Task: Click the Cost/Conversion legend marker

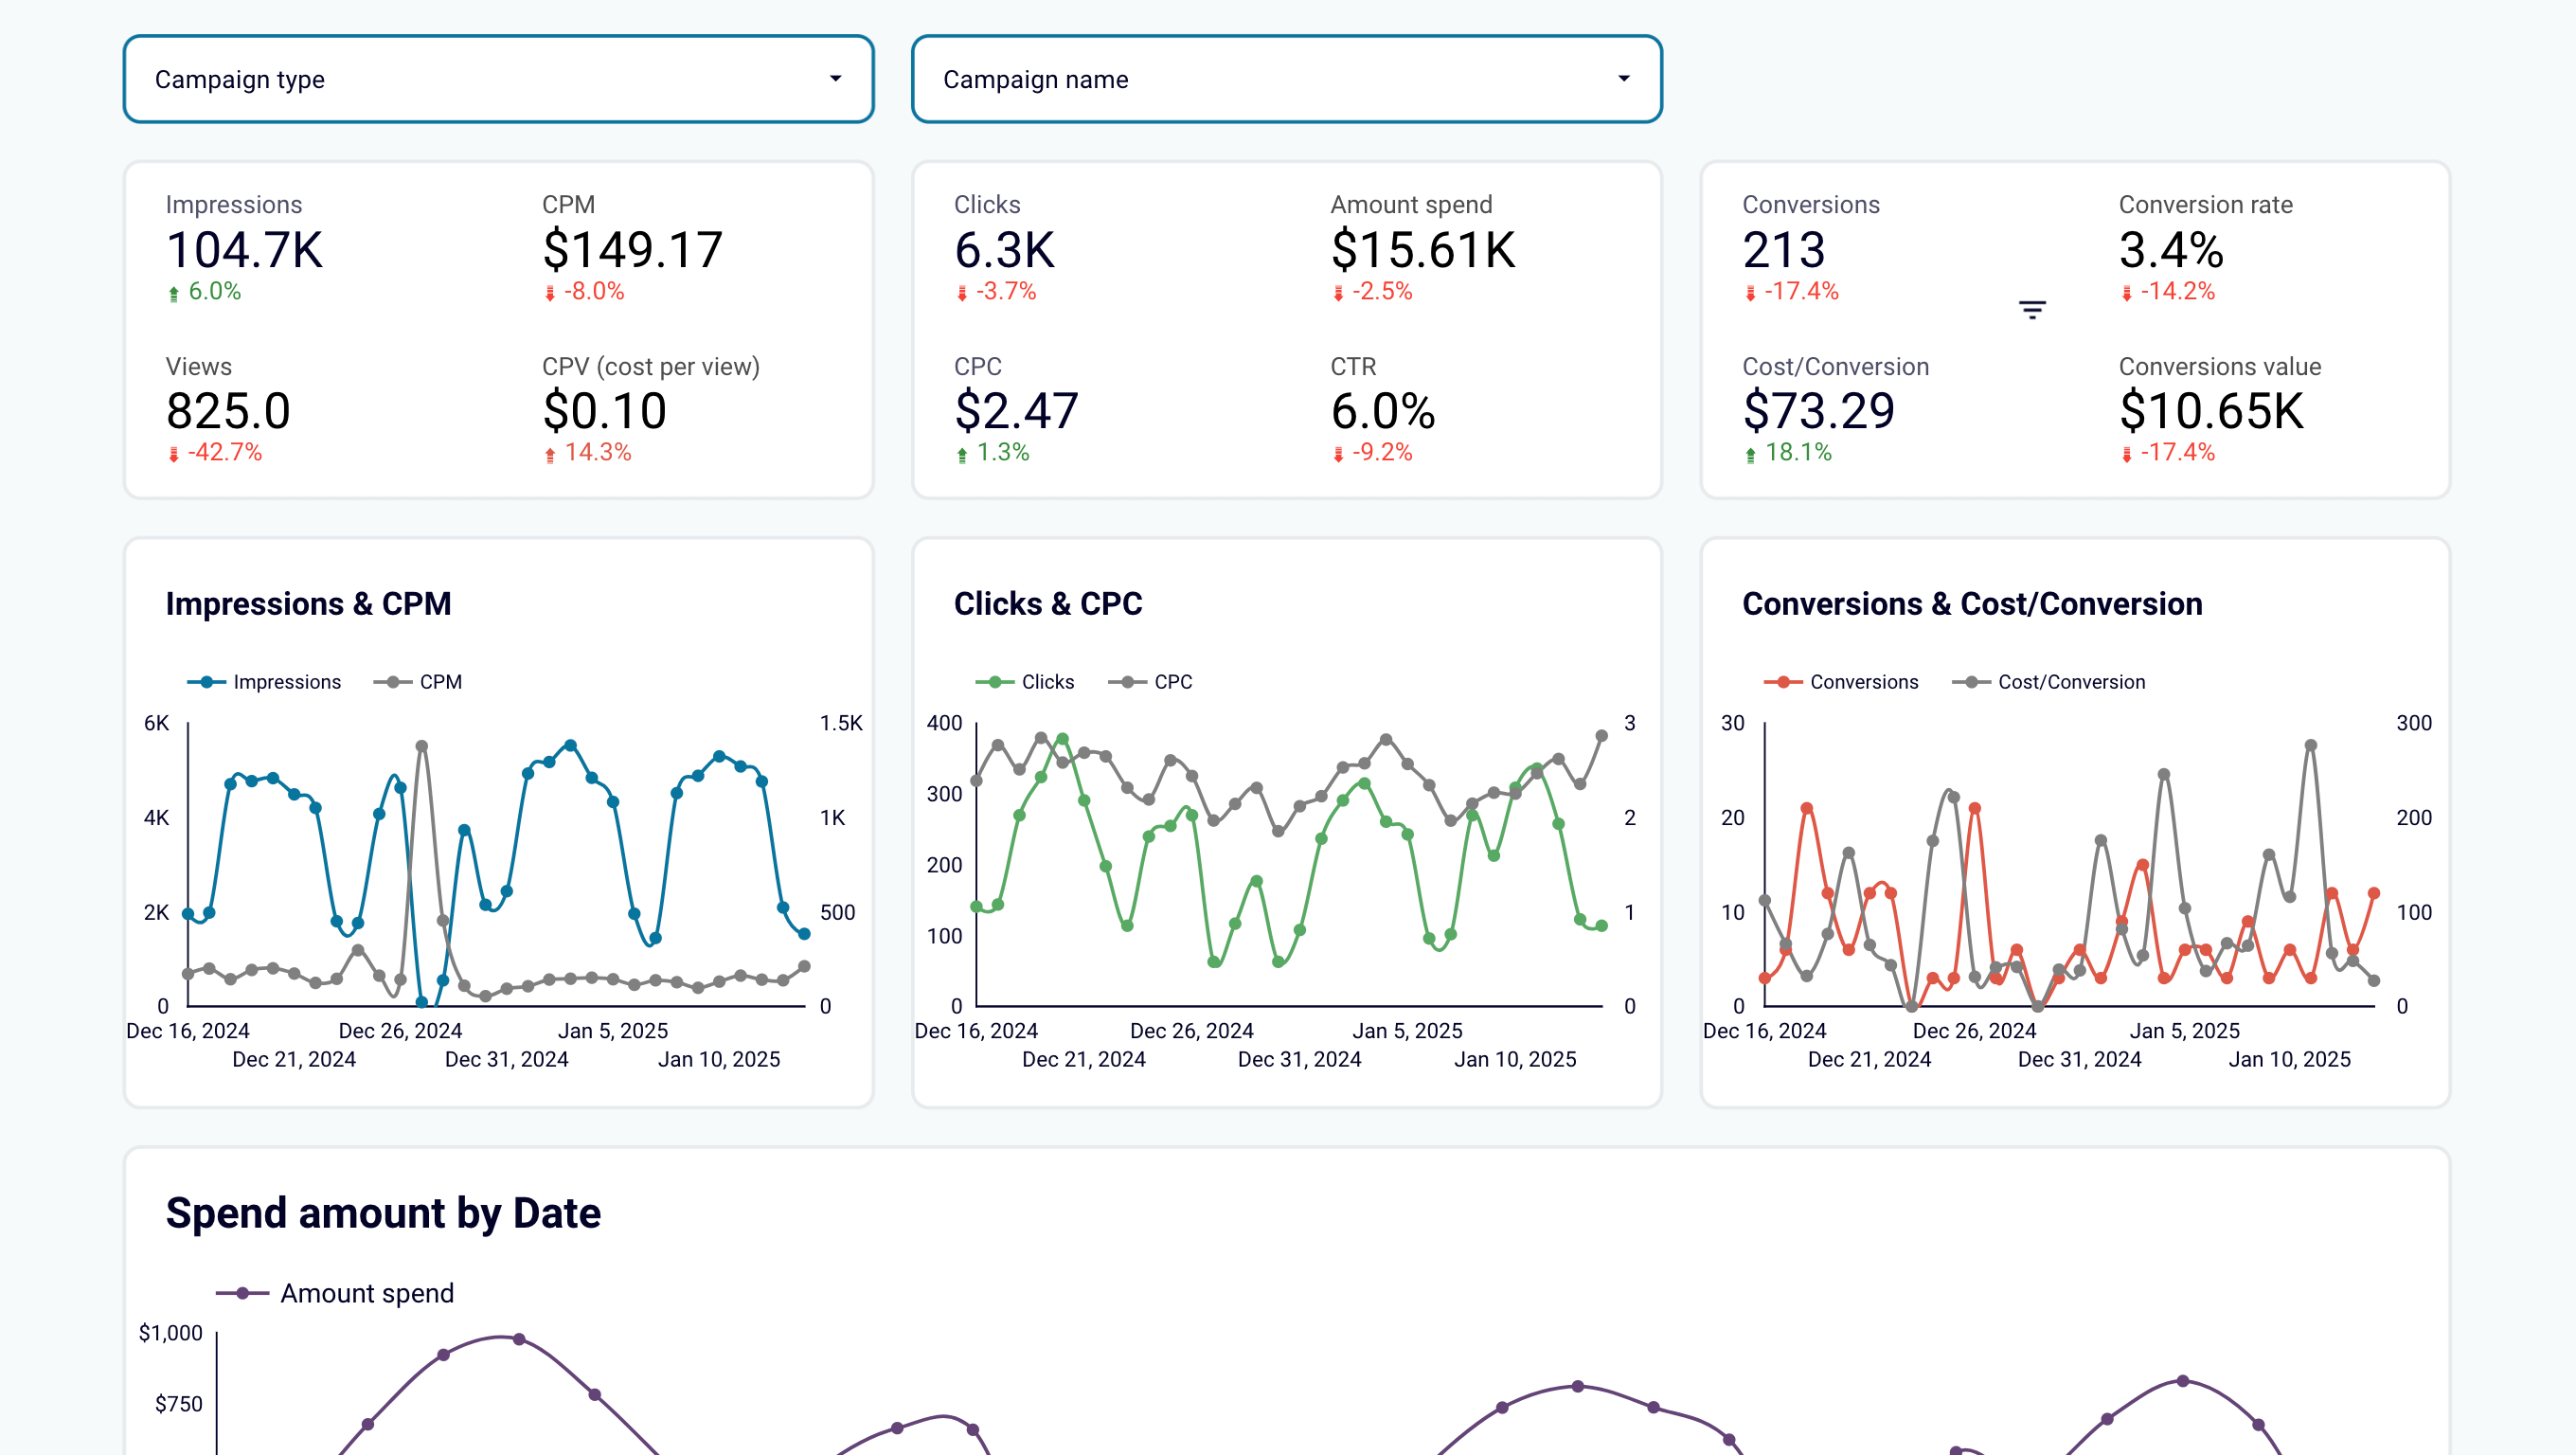Action: coord(1971,682)
